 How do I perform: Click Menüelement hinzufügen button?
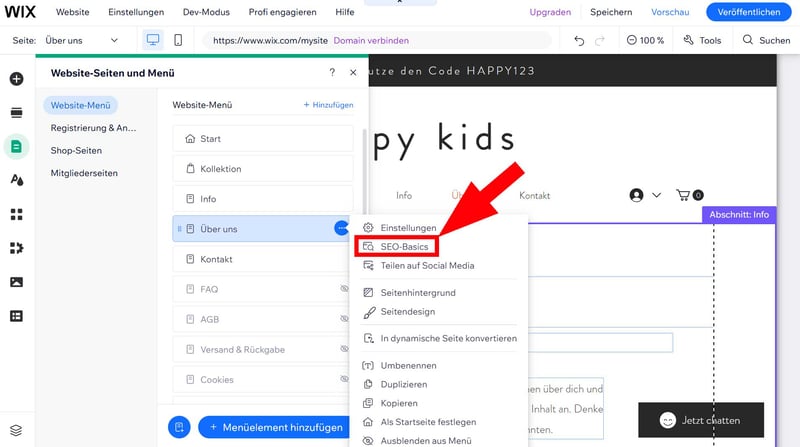coord(276,427)
